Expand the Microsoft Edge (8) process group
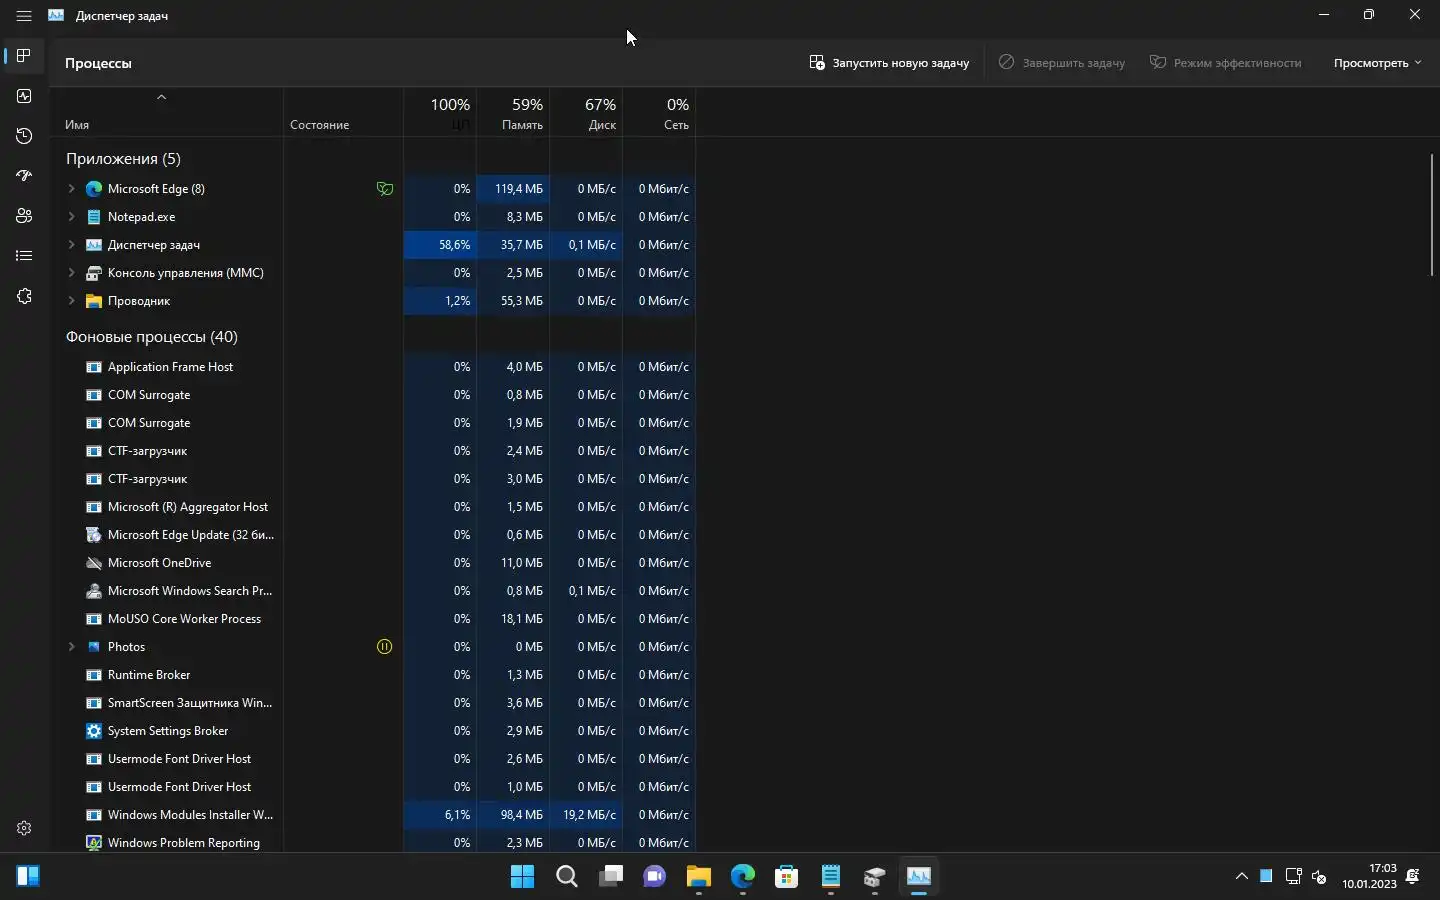Image resolution: width=1440 pixels, height=900 pixels. tap(71, 188)
